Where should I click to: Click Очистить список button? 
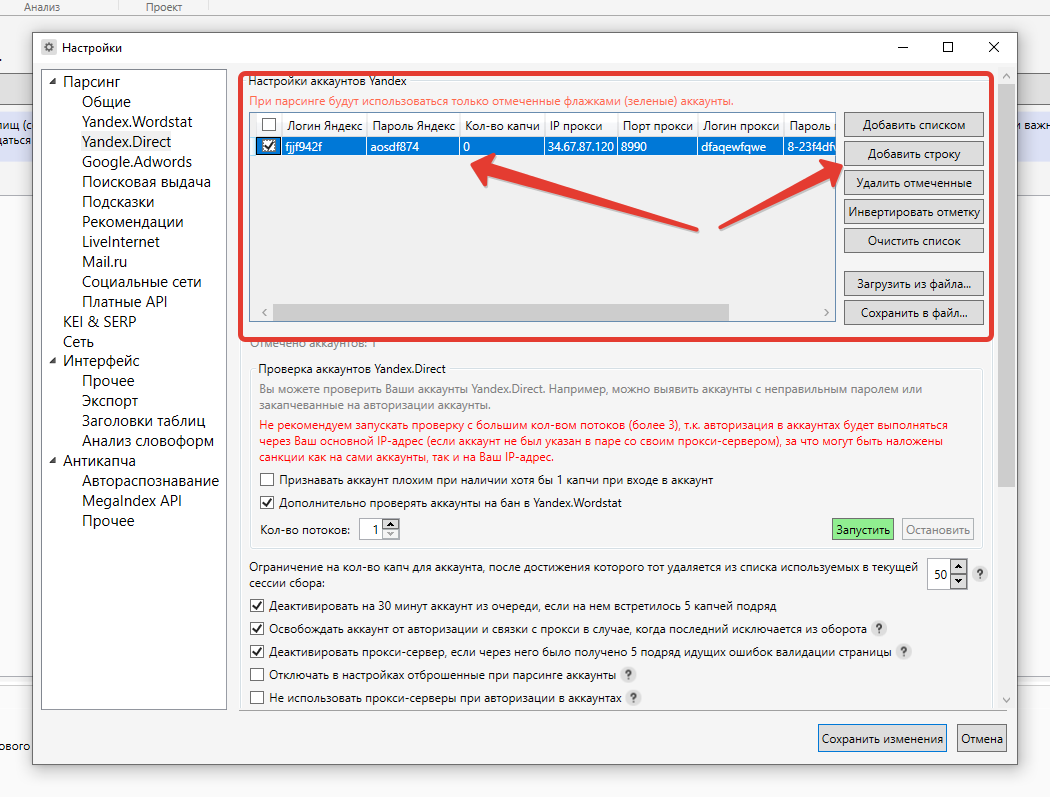(x=913, y=241)
